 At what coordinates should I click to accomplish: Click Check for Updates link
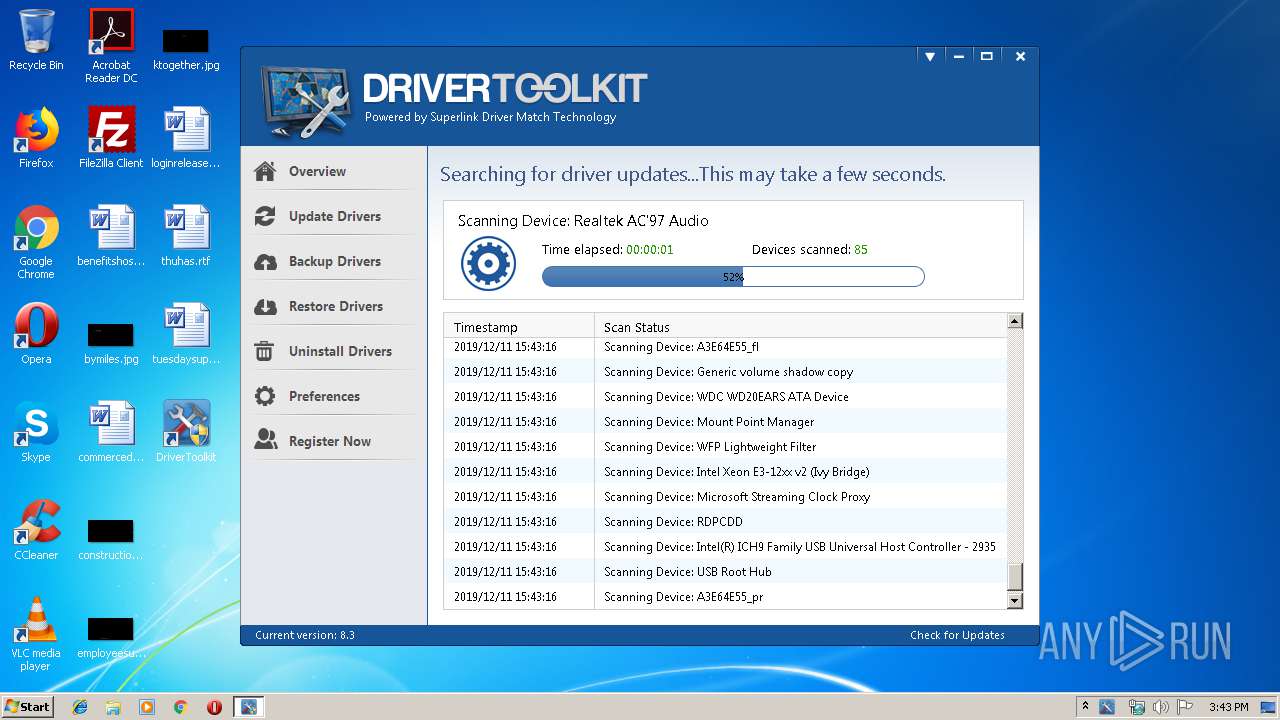point(957,635)
